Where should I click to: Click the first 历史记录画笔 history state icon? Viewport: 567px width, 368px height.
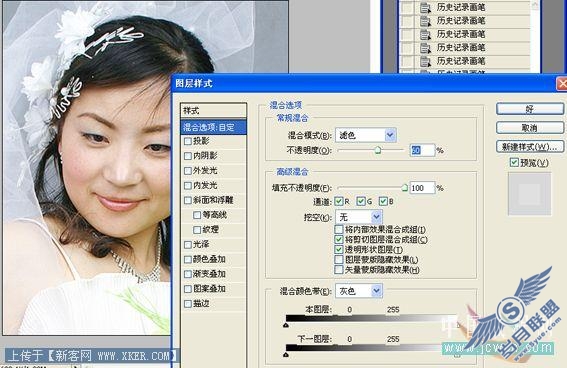click(x=425, y=8)
